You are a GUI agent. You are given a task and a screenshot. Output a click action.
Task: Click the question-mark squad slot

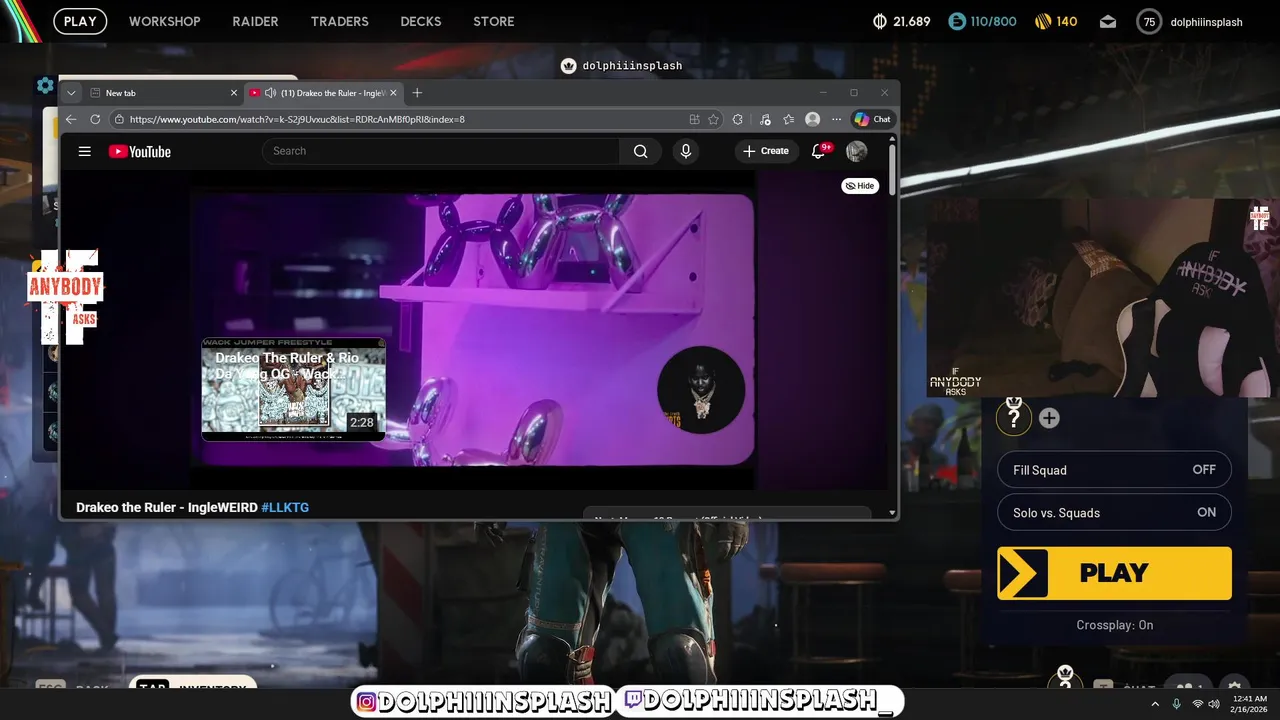1014,416
